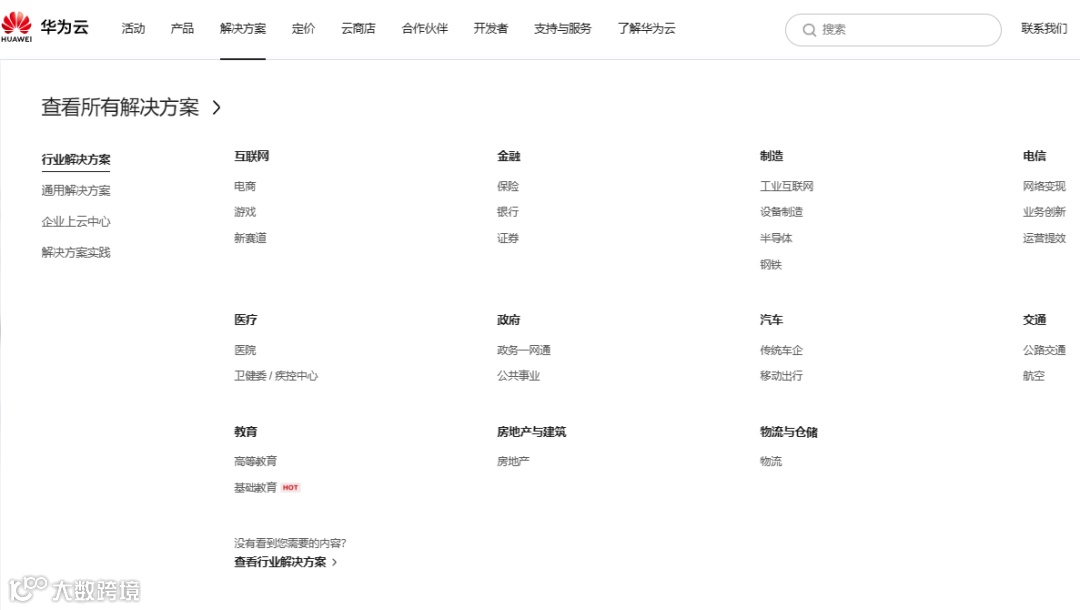Click the chevron after 查看行业解决方案
This screenshot has height=610, width=1080.
[335, 562]
